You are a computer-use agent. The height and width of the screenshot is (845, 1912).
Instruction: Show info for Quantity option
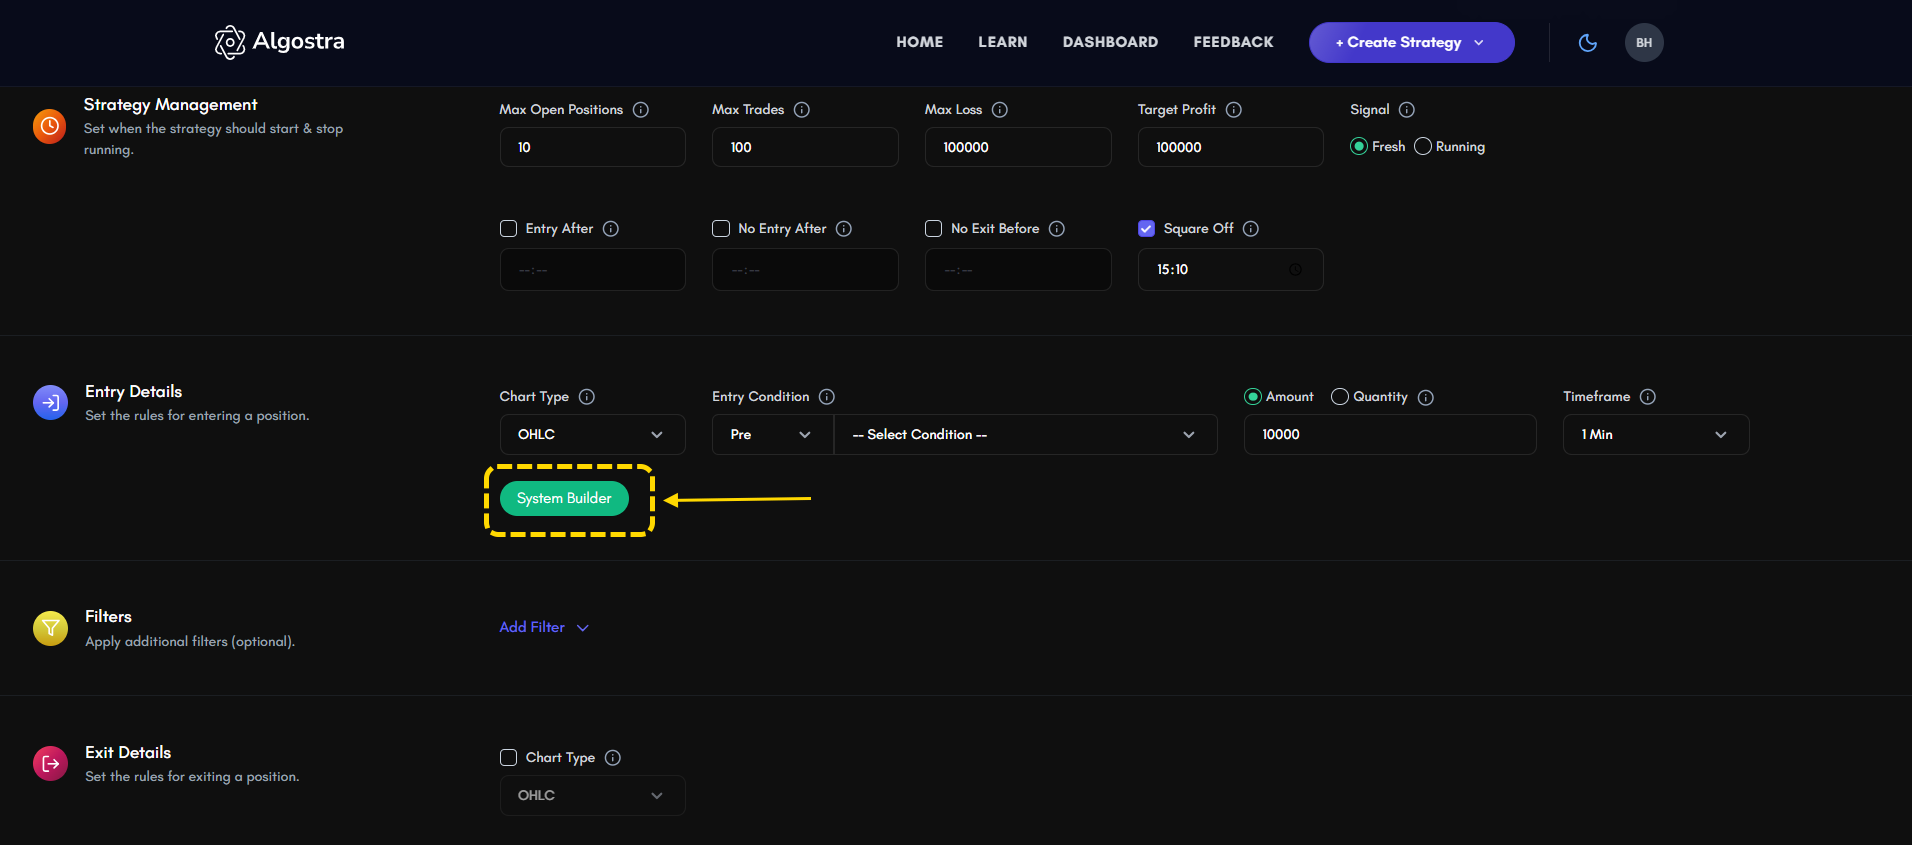pyautogui.click(x=1426, y=398)
